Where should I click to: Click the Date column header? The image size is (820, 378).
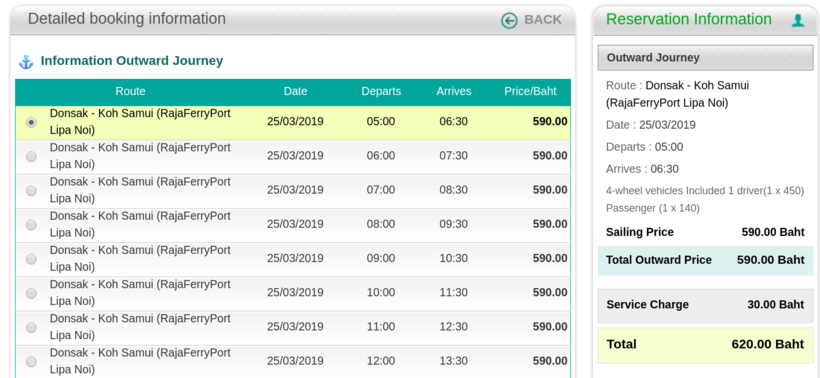click(295, 91)
